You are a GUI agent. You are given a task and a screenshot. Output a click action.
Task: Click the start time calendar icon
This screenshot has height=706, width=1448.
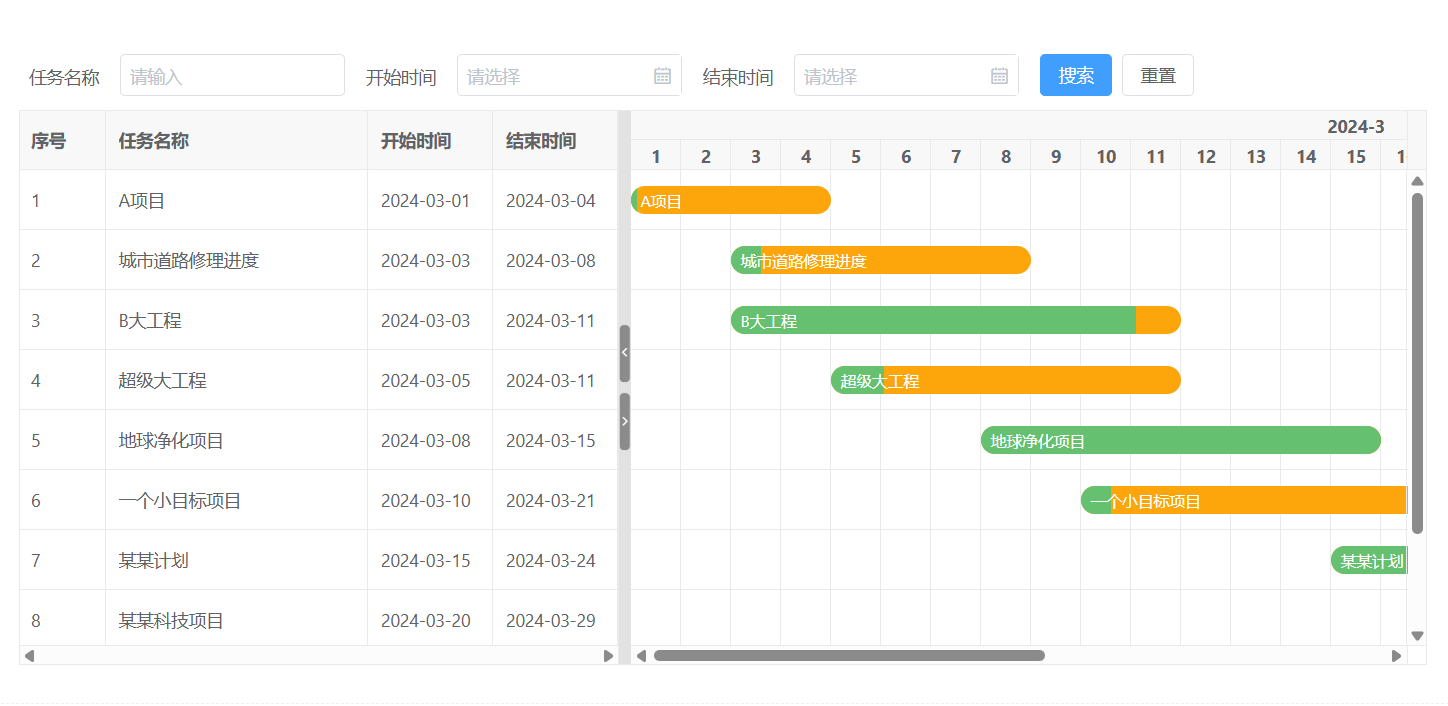[662, 76]
